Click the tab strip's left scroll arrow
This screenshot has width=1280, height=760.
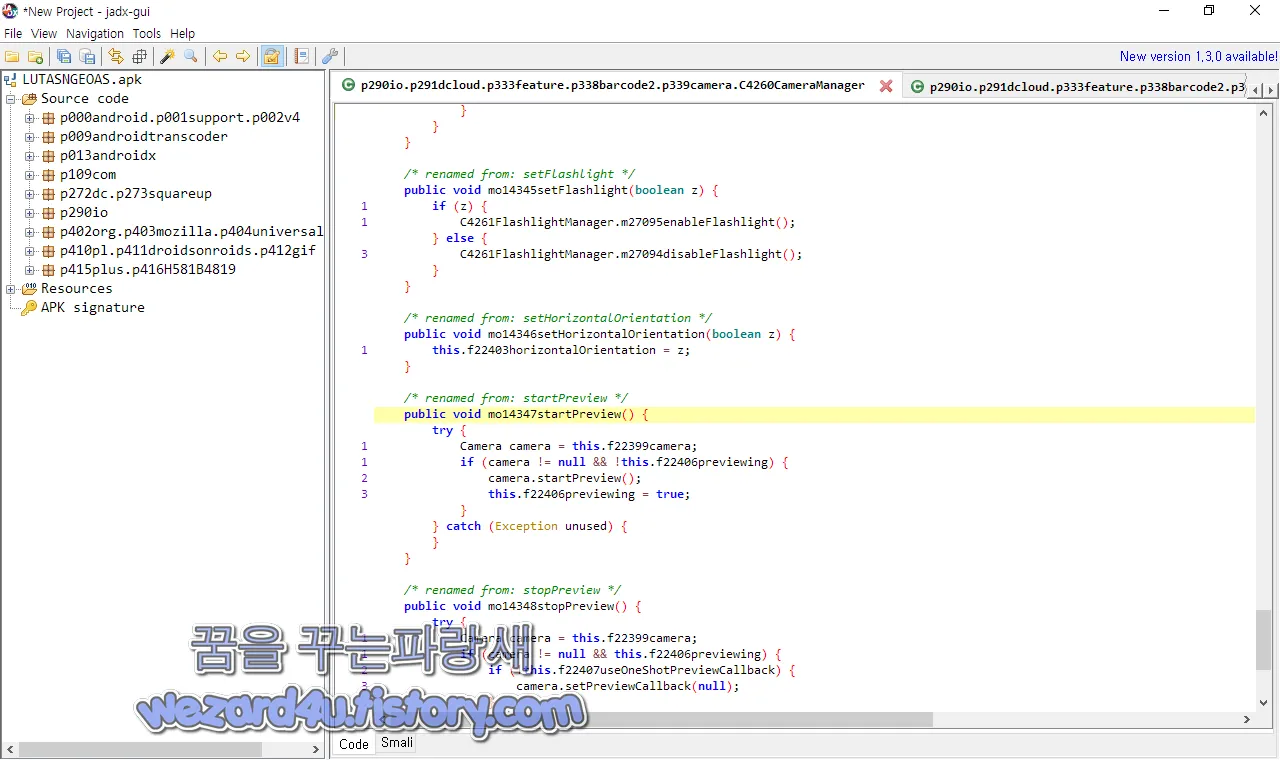point(1256,90)
